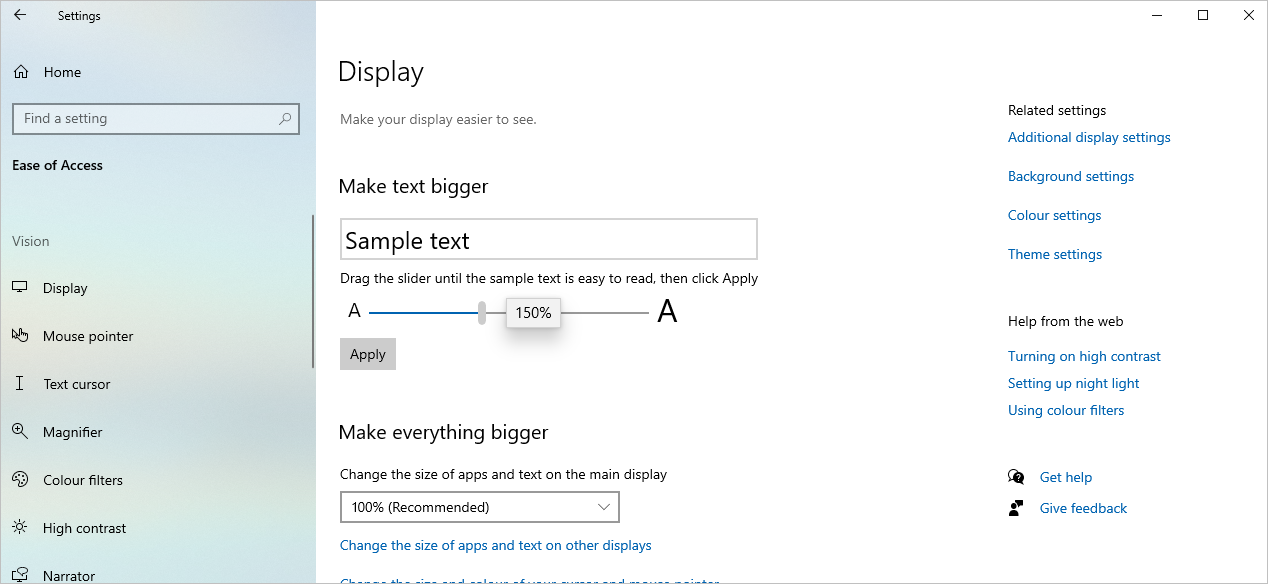Click the Ease of Access heading
1268x584 pixels.
(x=57, y=165)
